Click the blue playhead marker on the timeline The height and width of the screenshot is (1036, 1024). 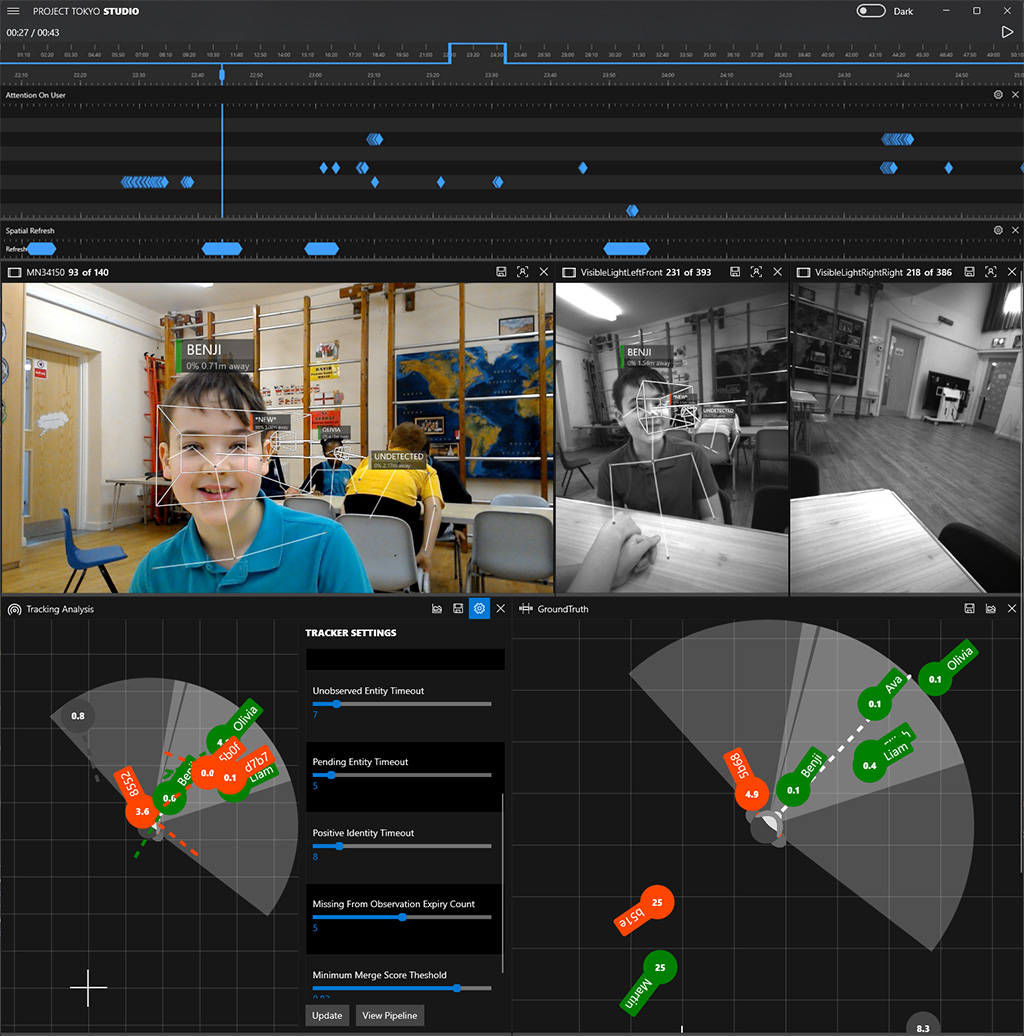(x=222, y=73)
